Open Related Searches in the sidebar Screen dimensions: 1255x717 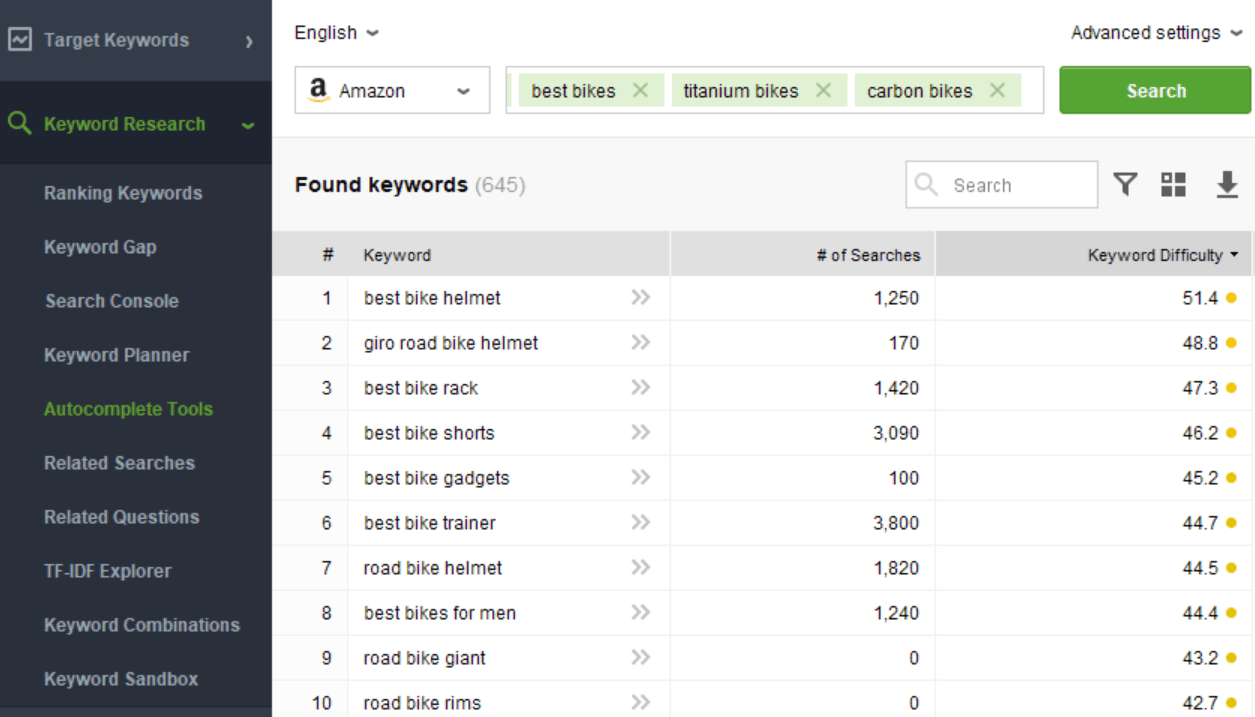119,463
